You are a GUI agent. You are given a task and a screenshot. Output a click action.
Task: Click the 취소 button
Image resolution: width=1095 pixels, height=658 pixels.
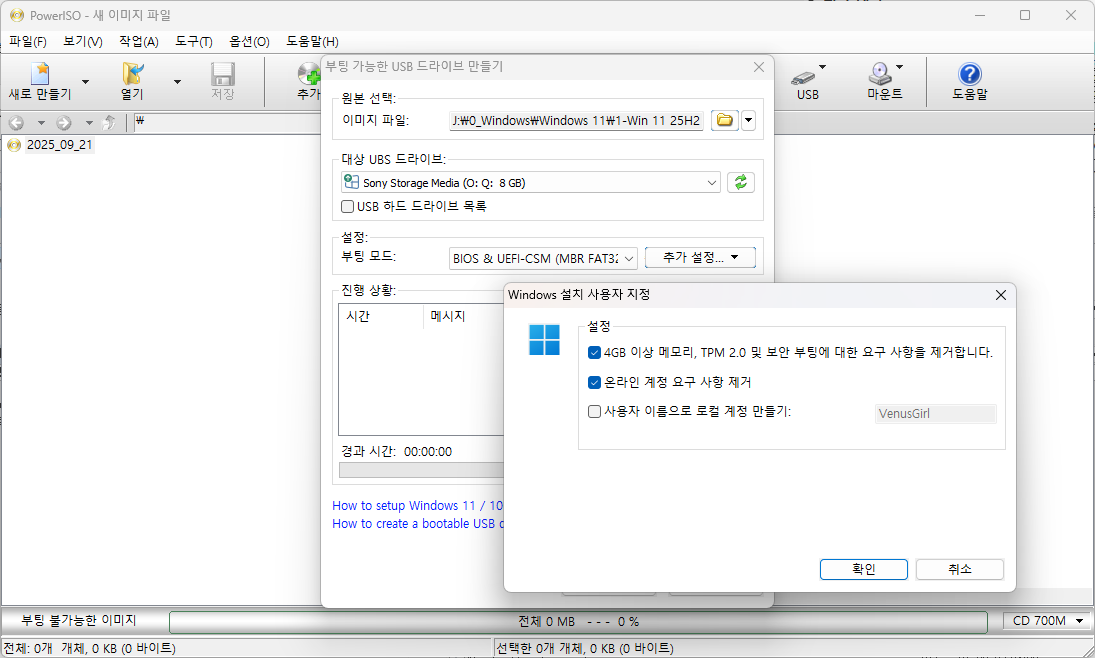(x=960, y=569)
